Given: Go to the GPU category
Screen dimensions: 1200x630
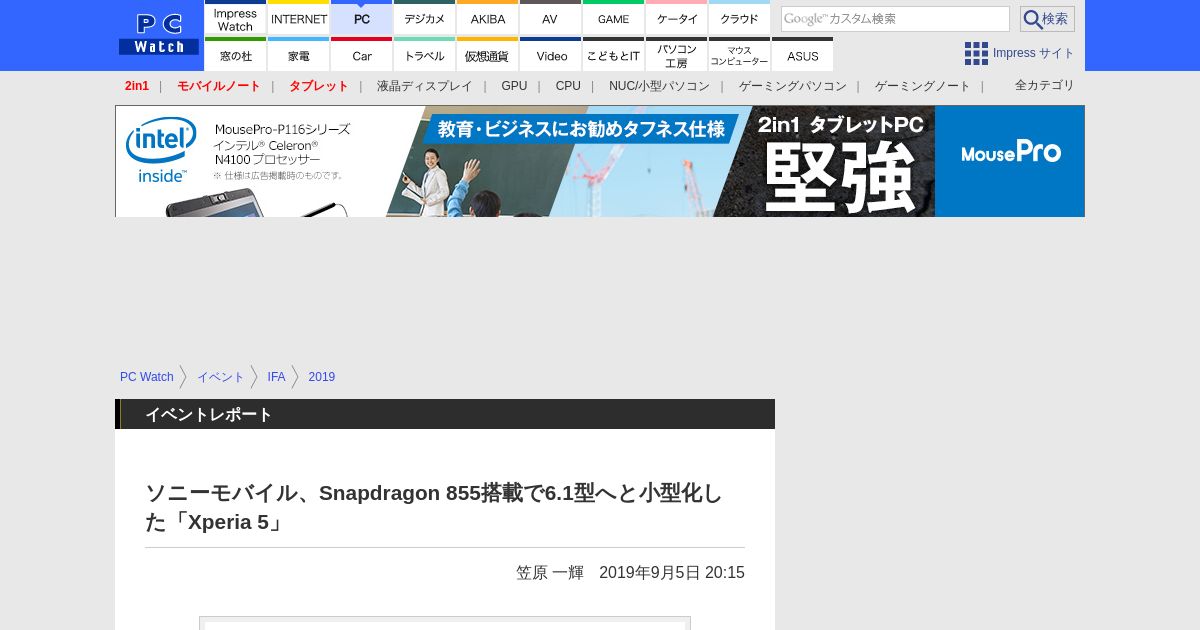Looking at the screenshot, I should pos(514,86).
